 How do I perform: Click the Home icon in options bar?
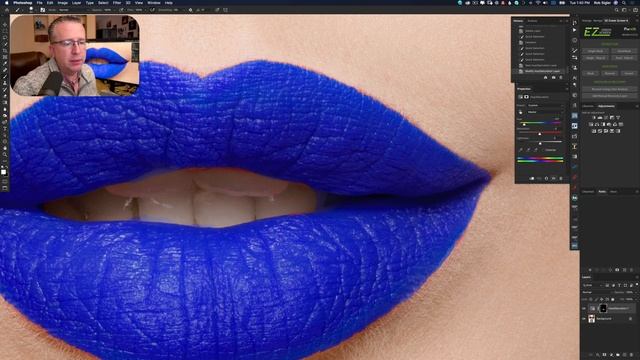(7, 10)
